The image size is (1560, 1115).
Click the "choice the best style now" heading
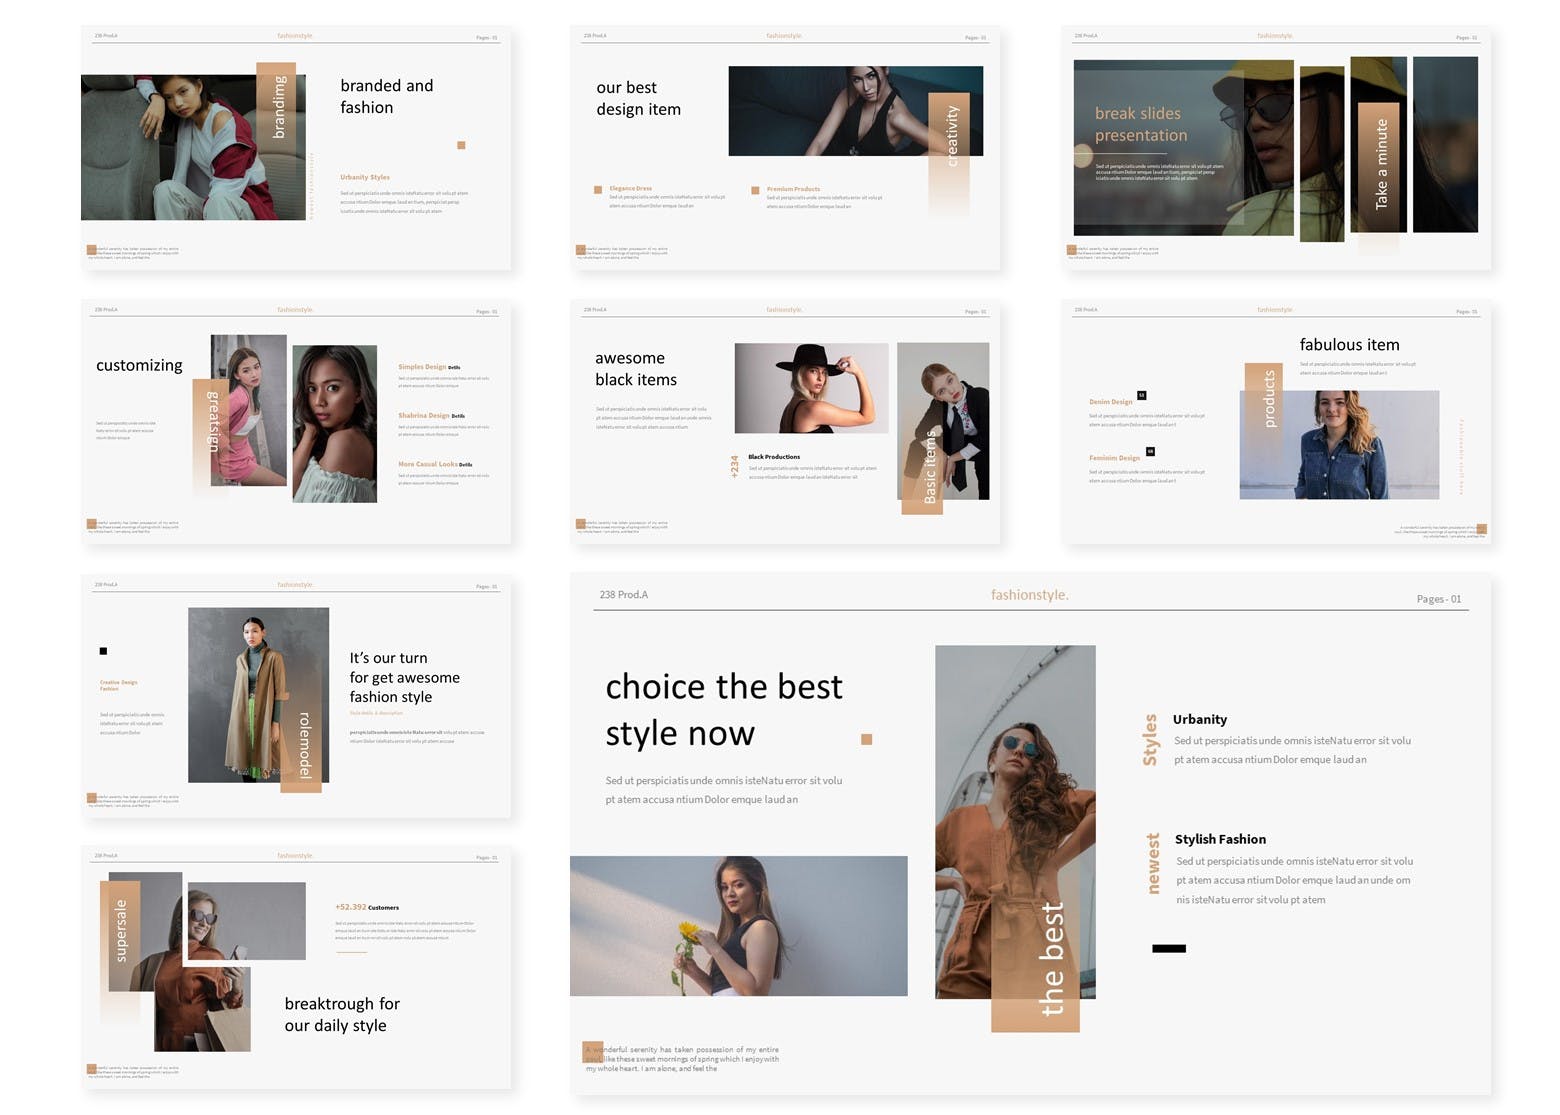pyautogui.click(x=723, y=709)
